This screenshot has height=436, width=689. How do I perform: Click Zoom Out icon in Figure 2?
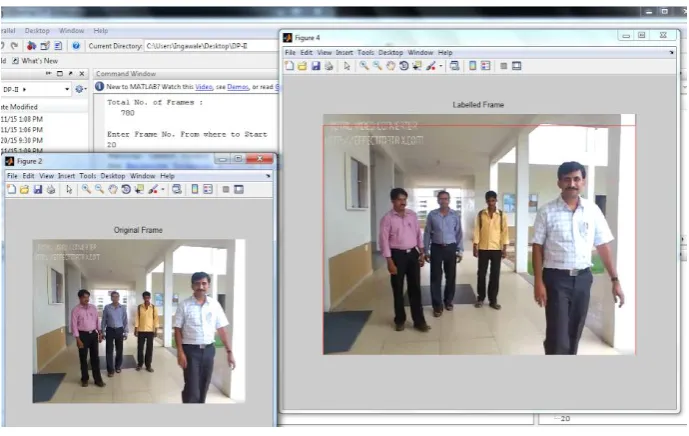click(100, 189)
